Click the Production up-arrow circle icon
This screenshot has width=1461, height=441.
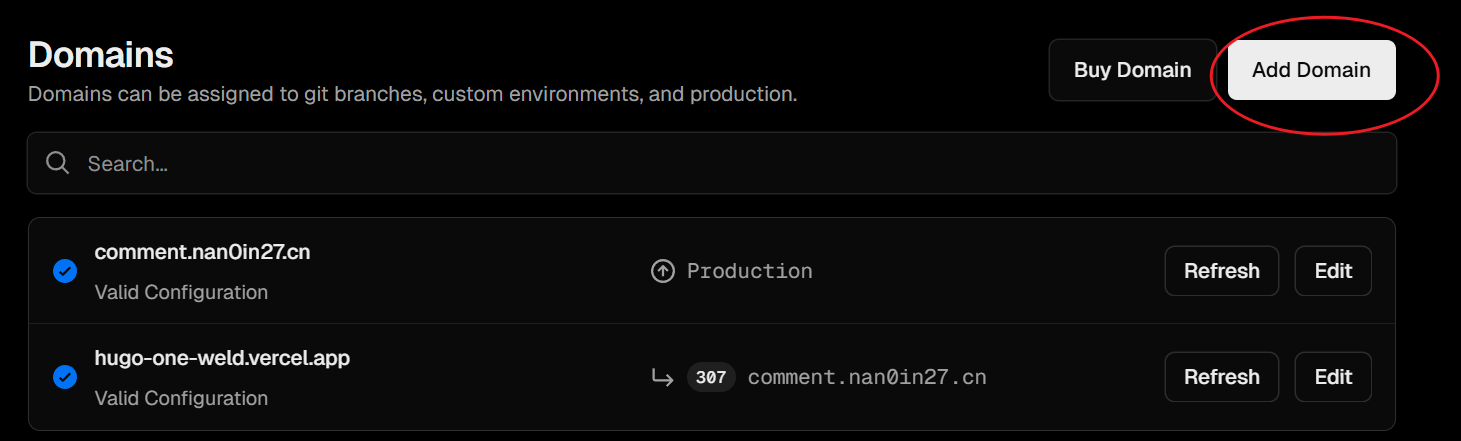662,271
